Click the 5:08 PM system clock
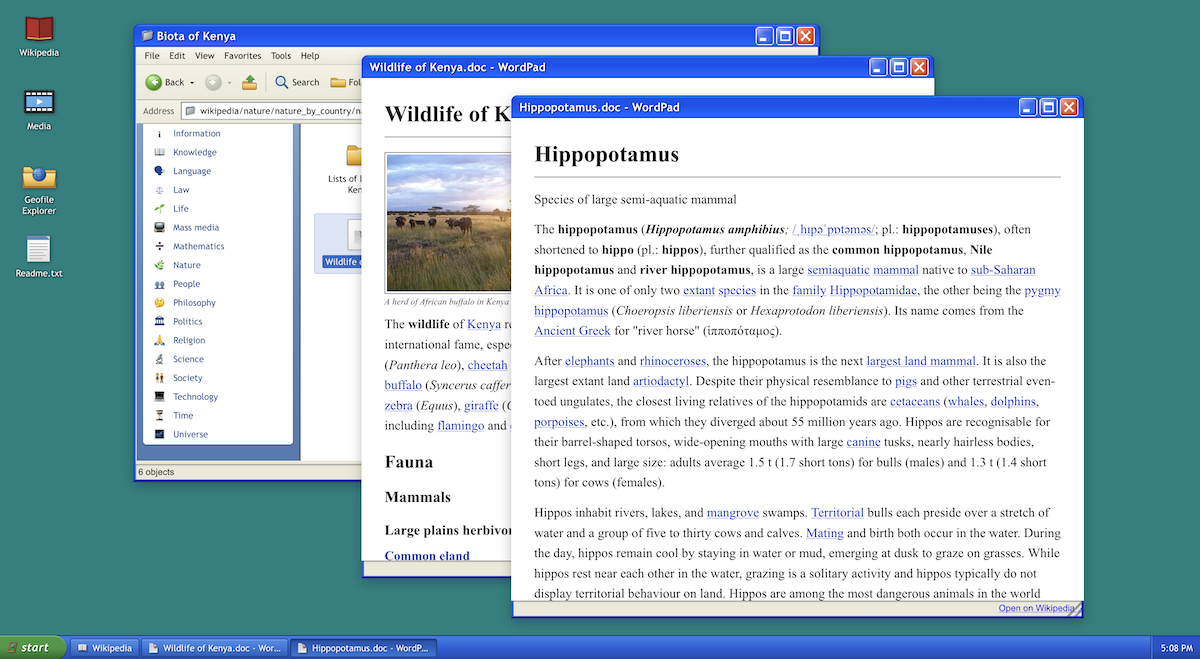This screenshot has height=659, width=1200. click(x=1176, y=648)
